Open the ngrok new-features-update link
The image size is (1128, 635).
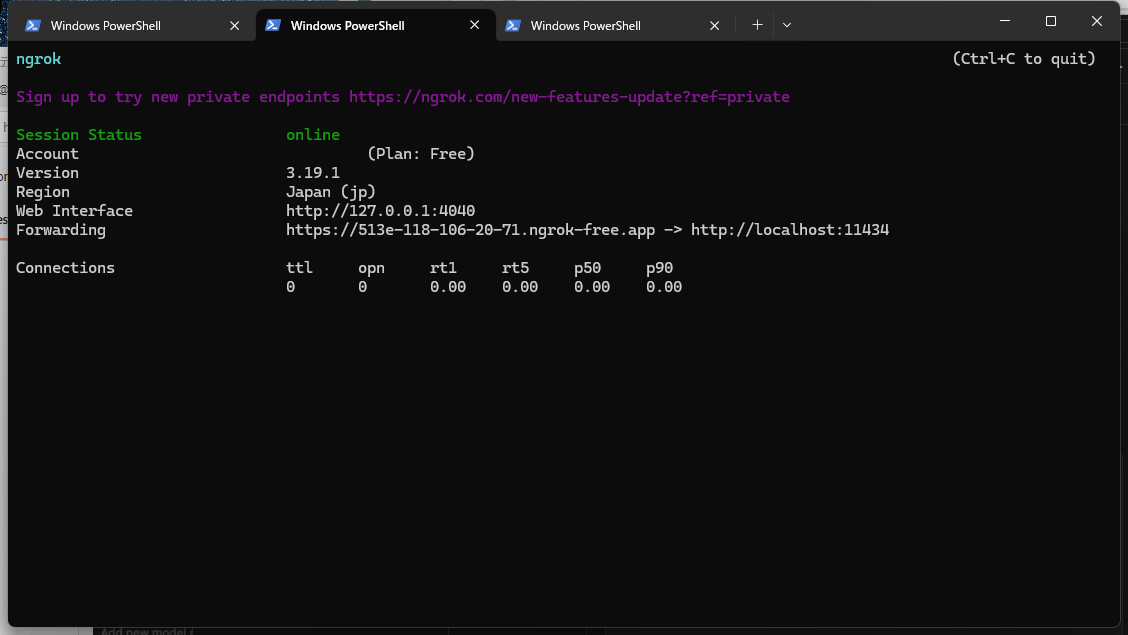pos(569,97)
